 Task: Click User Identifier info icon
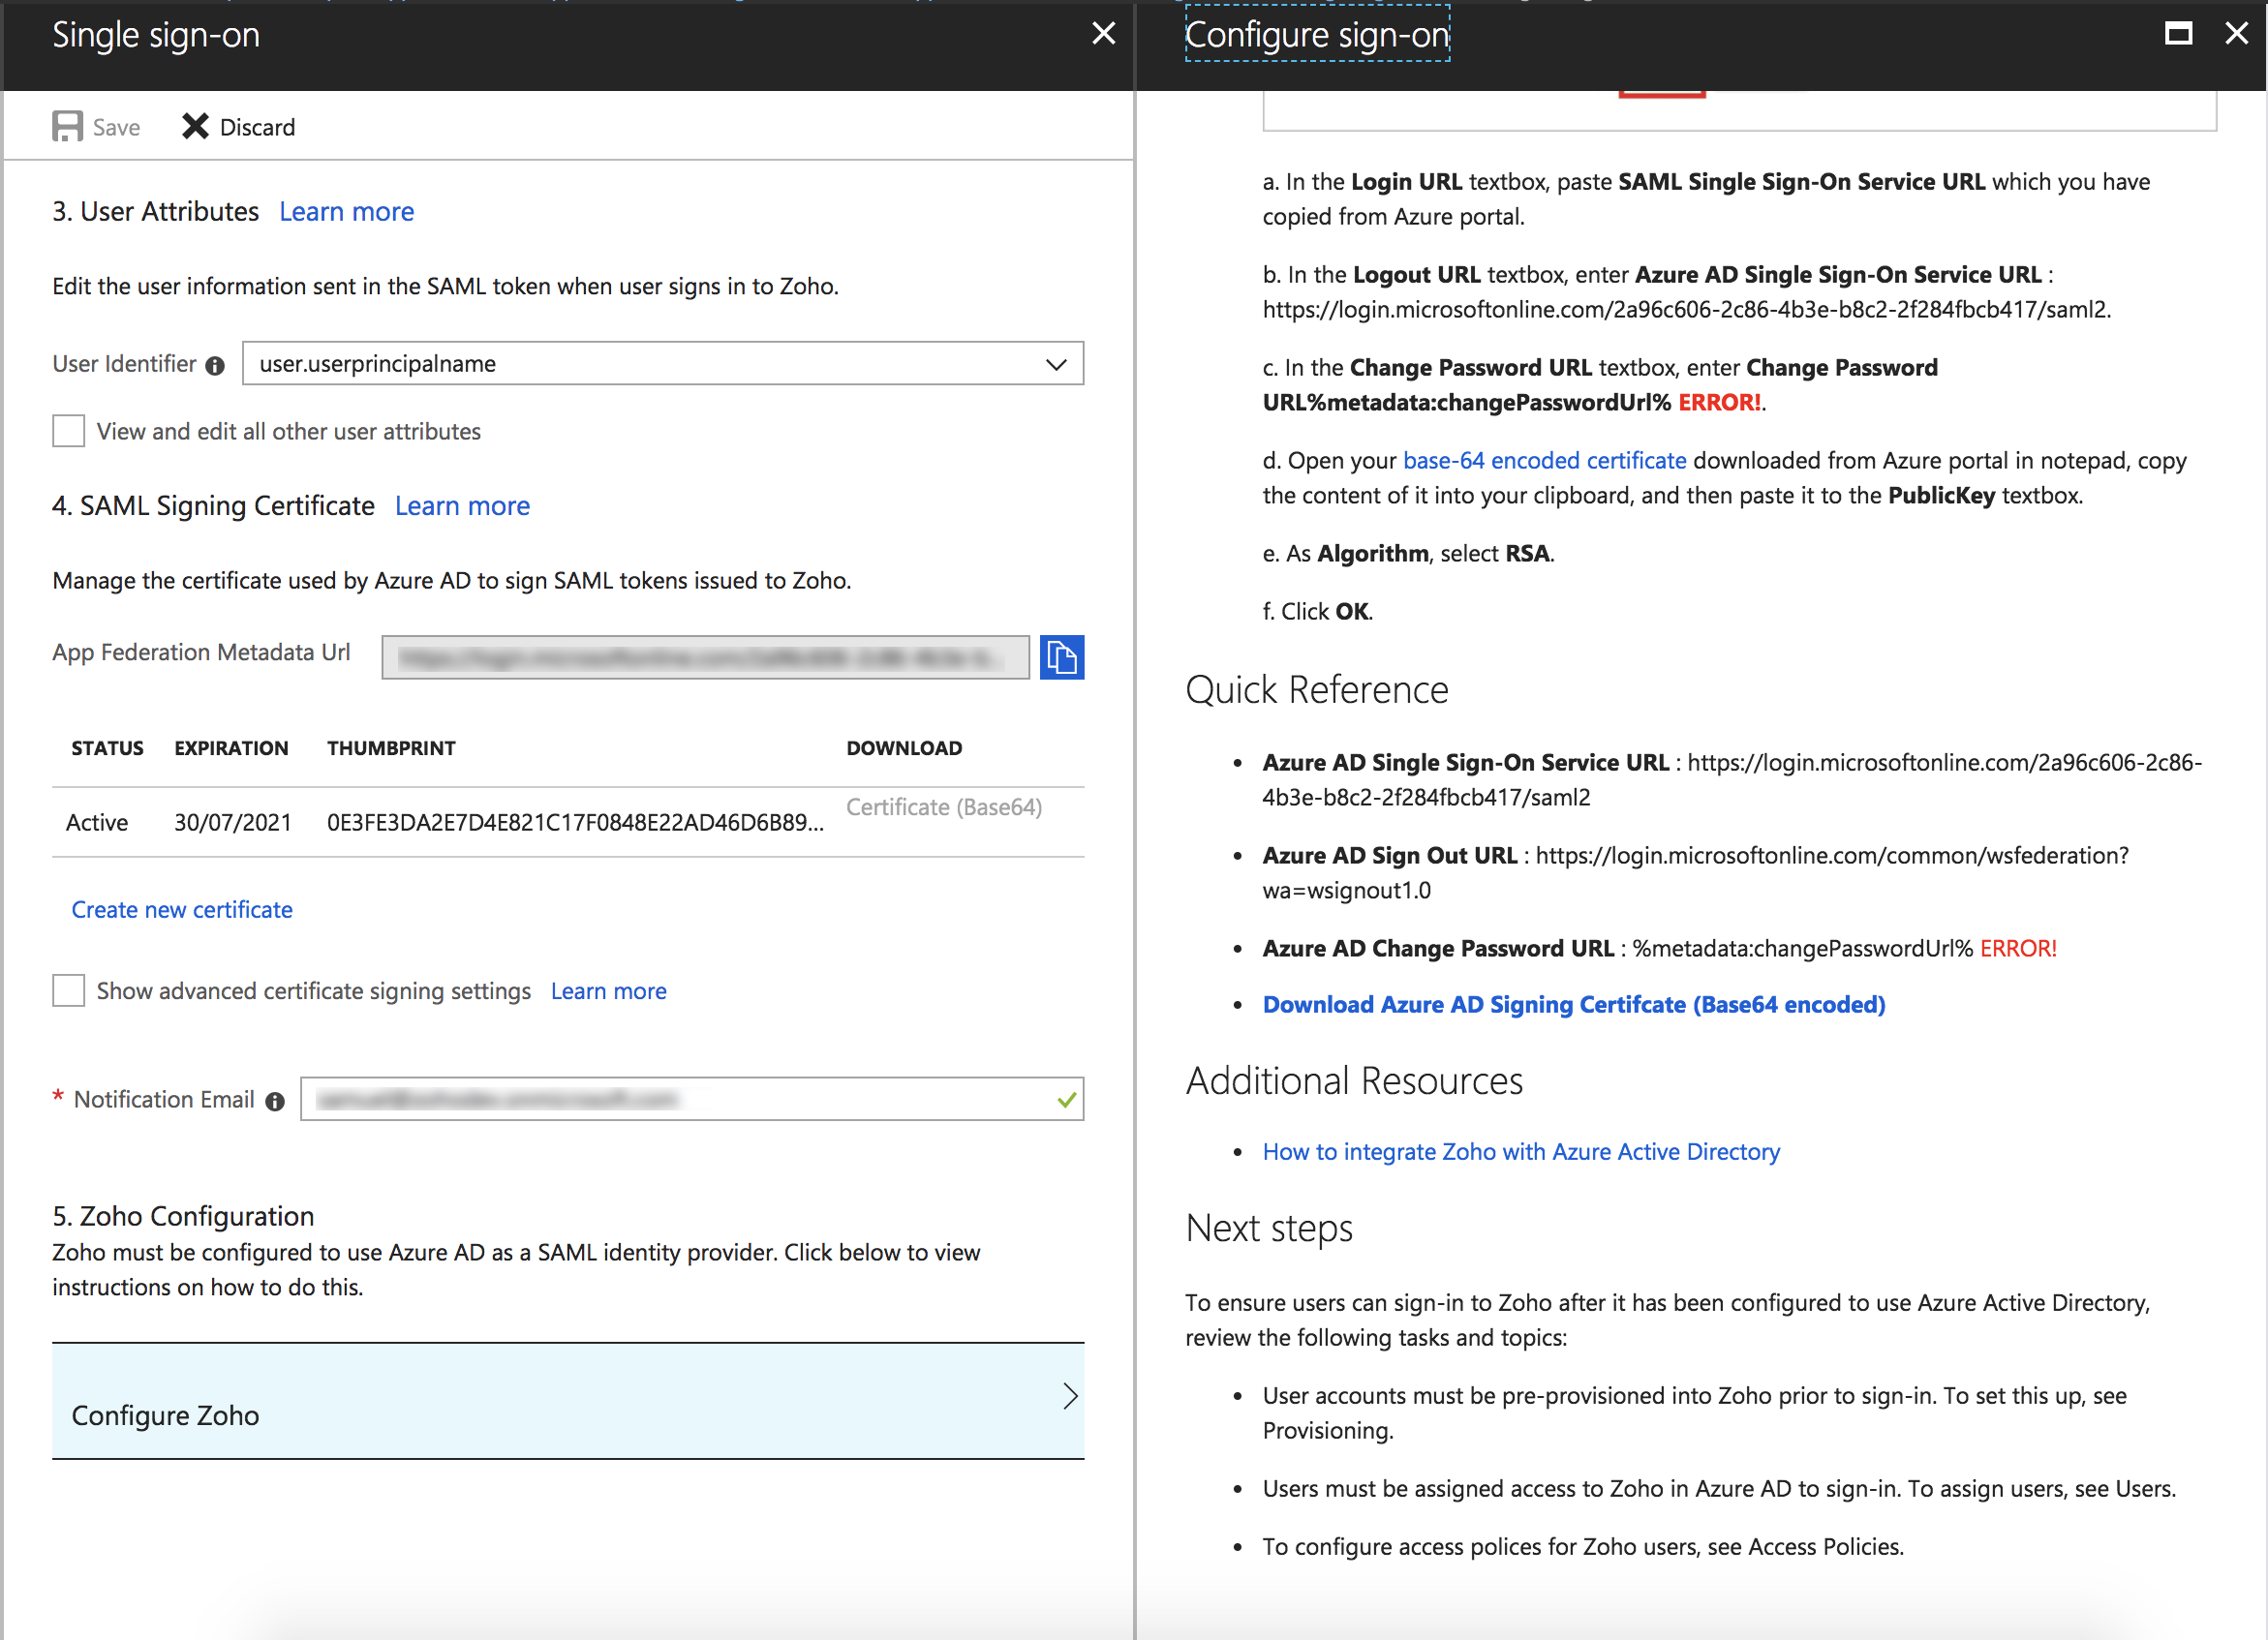[215, 366]
